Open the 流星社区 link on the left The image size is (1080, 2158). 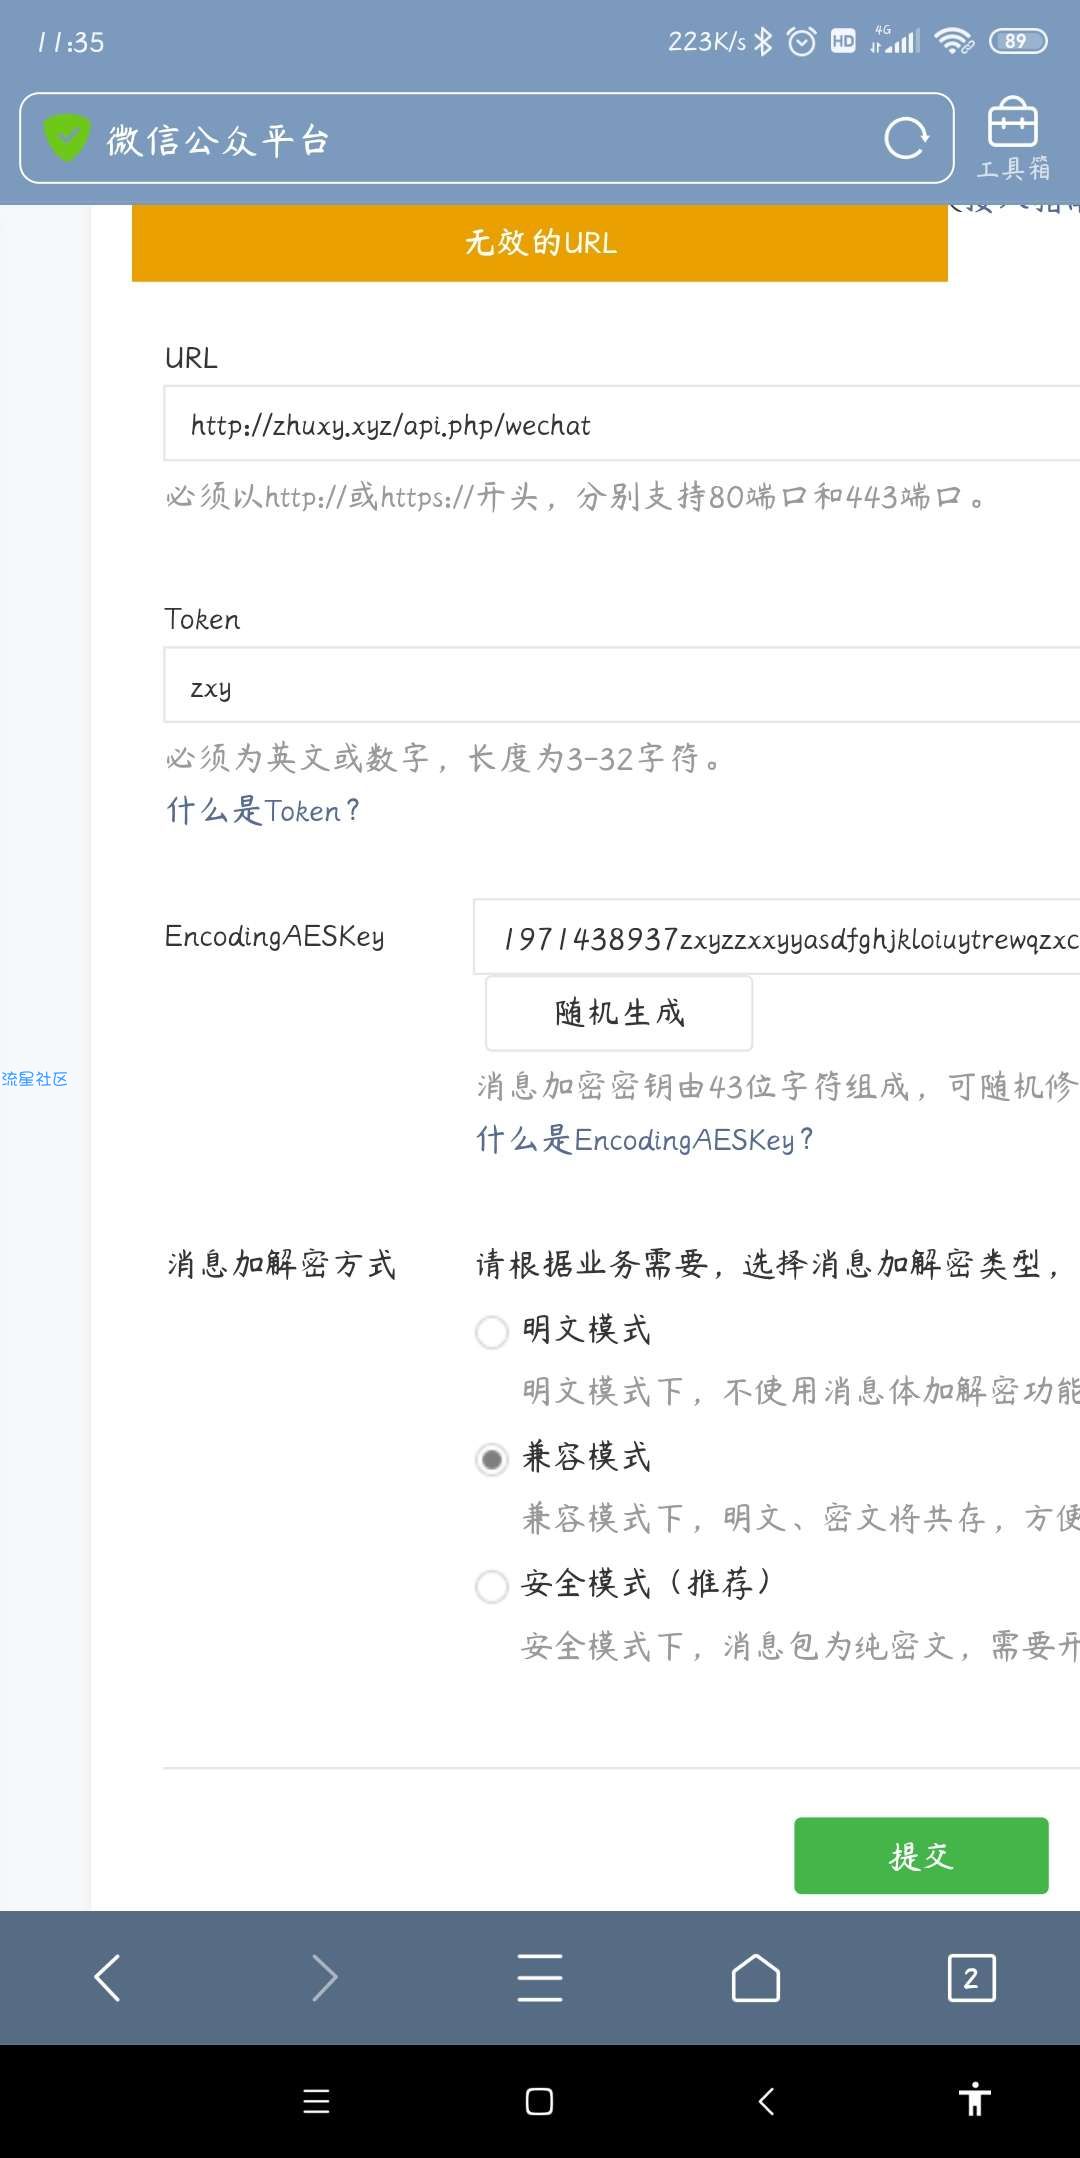click(35, 1079)
